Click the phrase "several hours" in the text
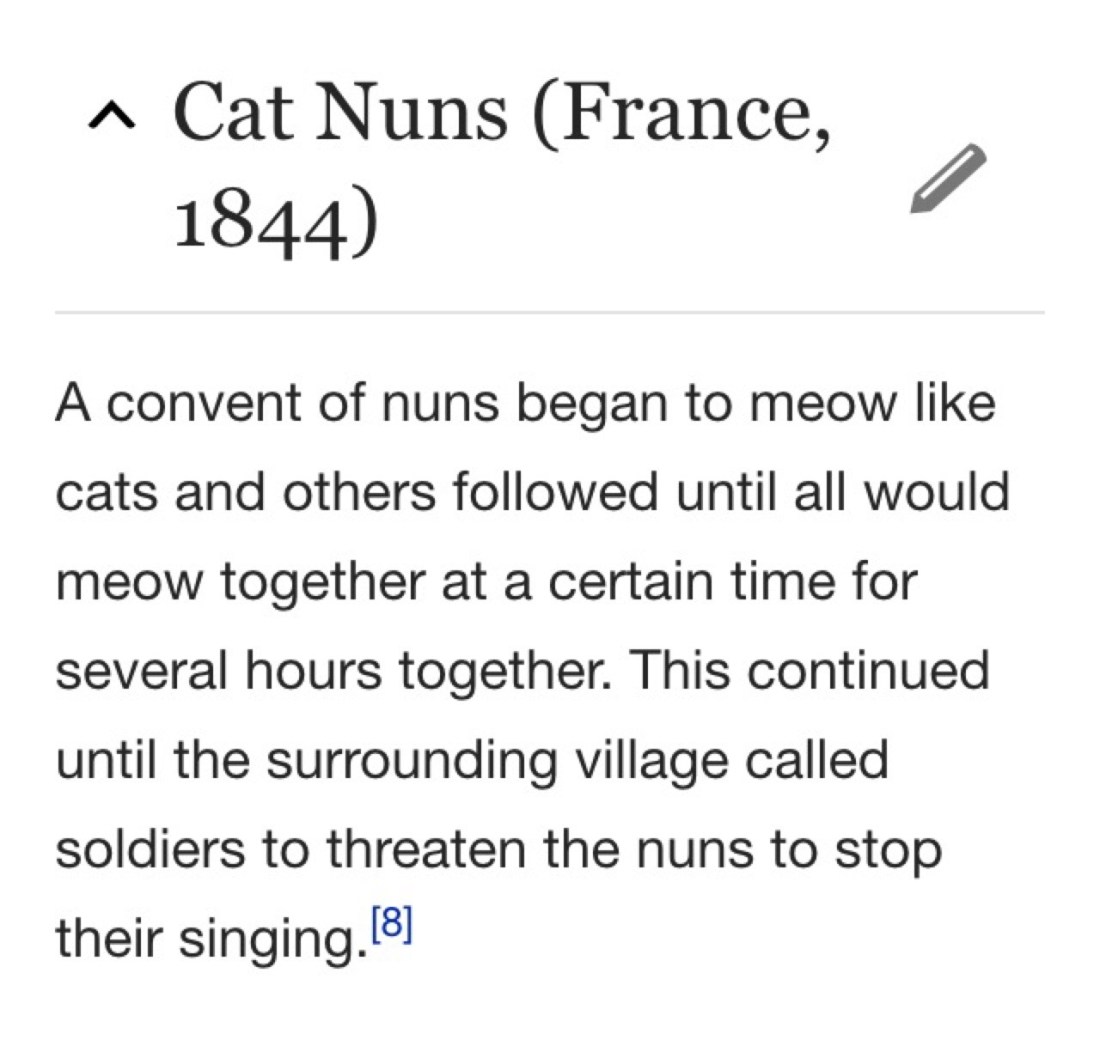This screenshot has width=1100, height=1046. 218,672
